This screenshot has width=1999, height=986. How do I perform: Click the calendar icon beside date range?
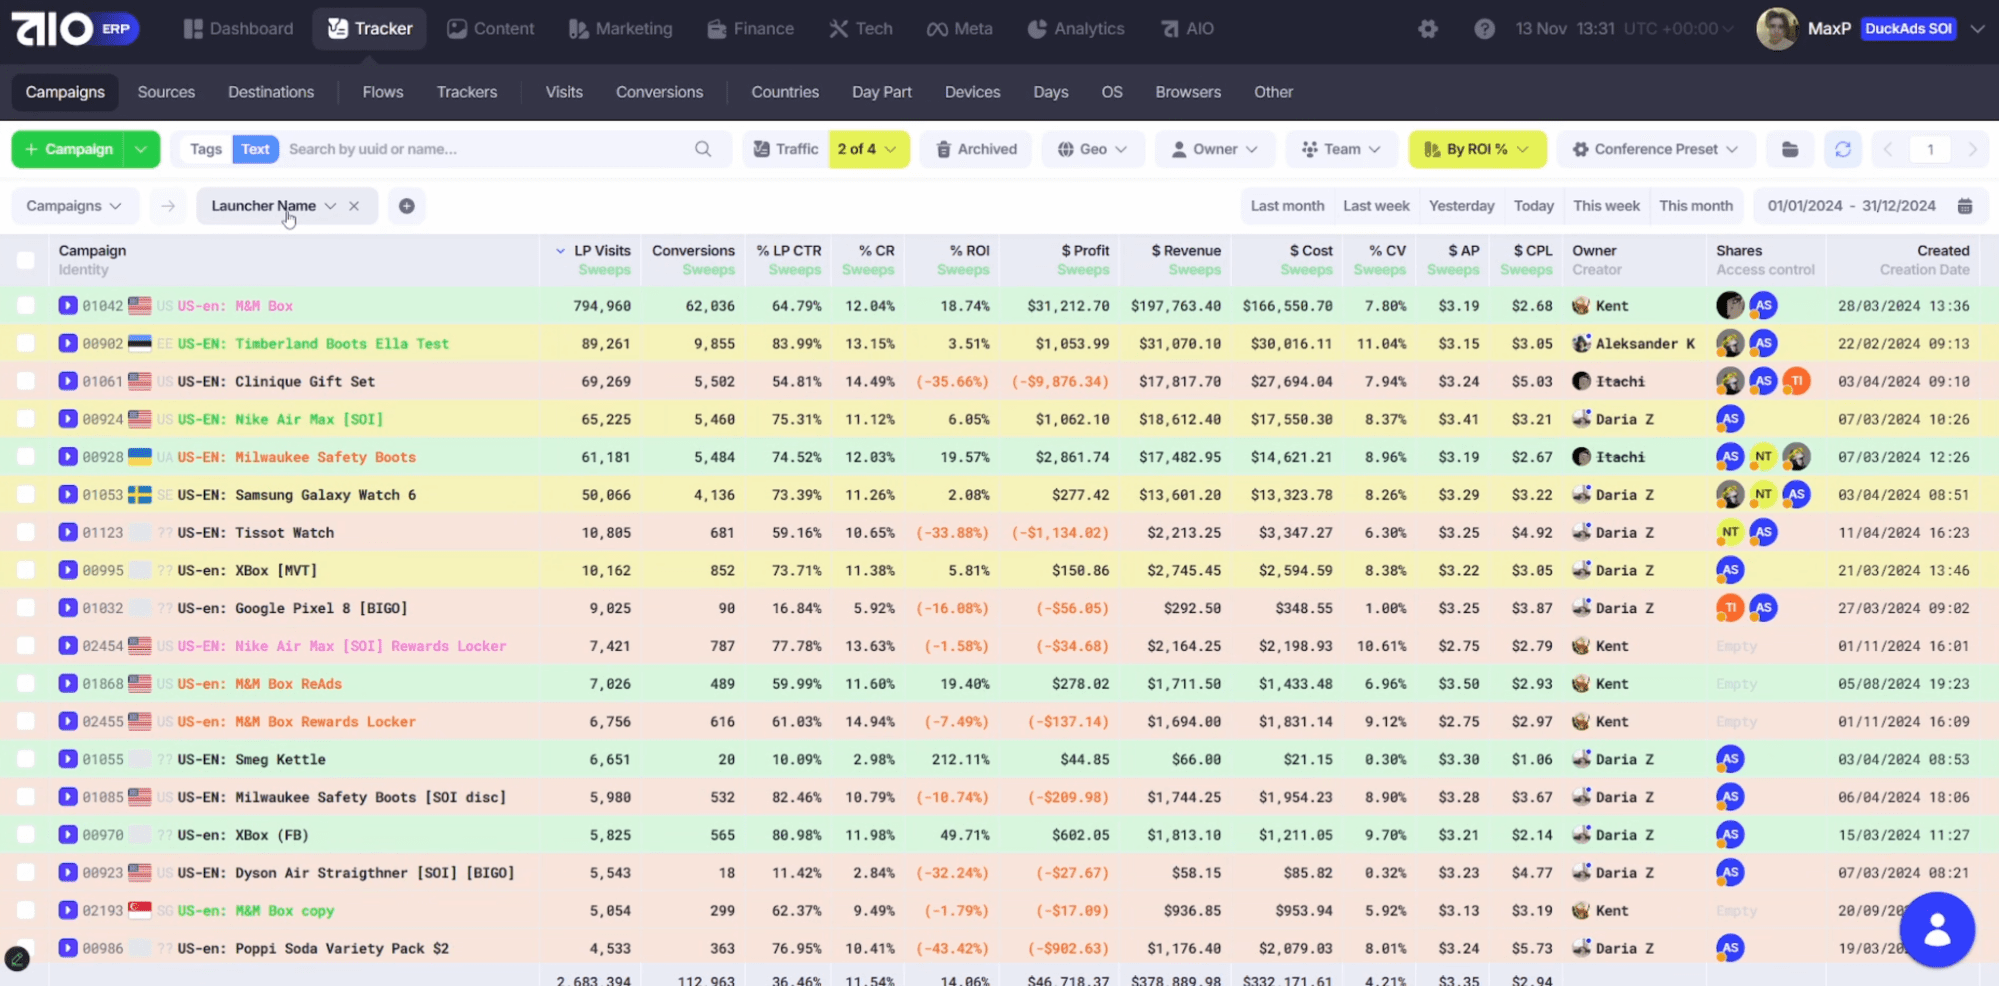[x=1965, y=206]
